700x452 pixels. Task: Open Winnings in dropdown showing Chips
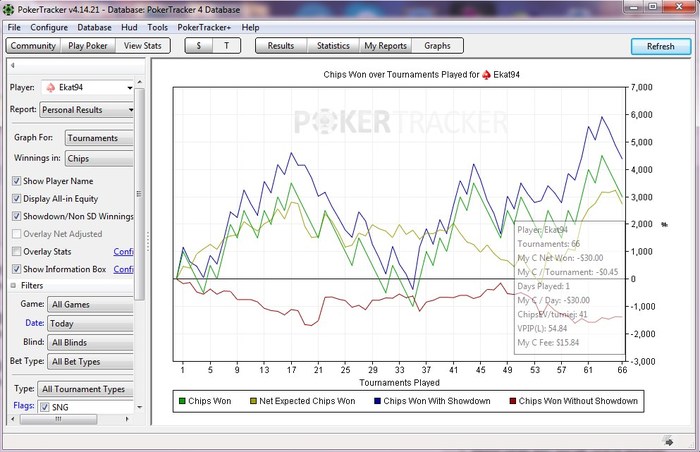(99, 159)
